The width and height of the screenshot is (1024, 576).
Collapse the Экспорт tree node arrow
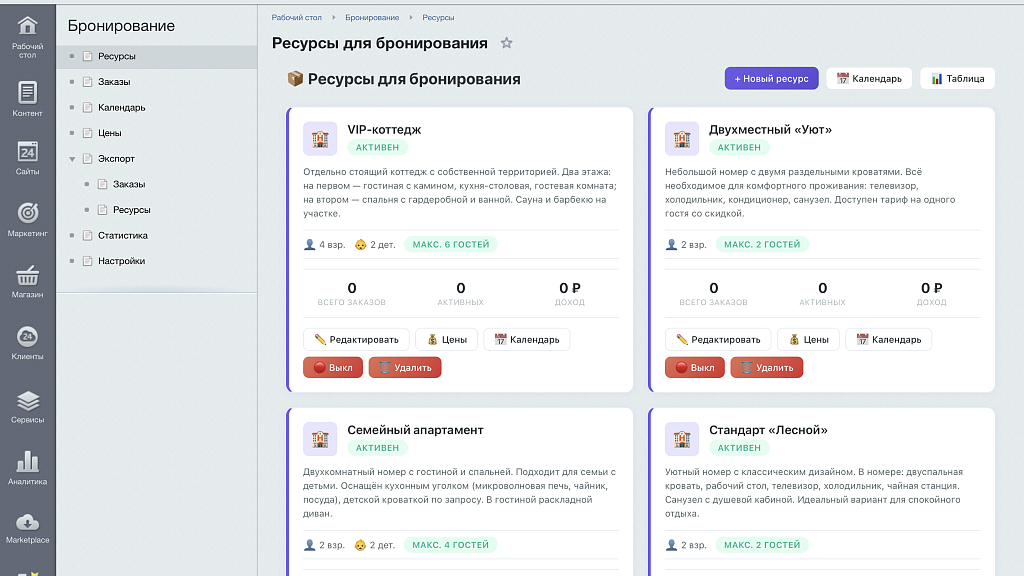(72, 159)
